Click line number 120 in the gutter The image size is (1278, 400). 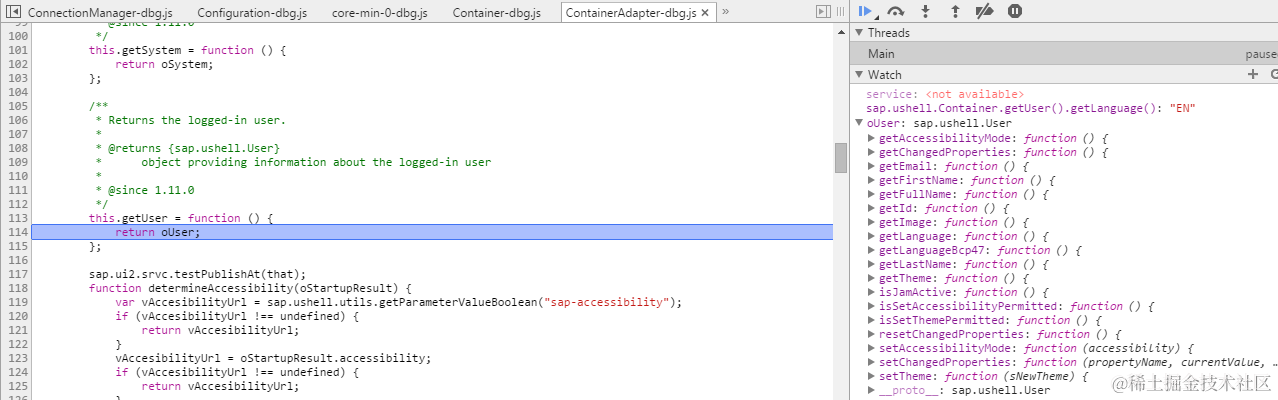16,316
